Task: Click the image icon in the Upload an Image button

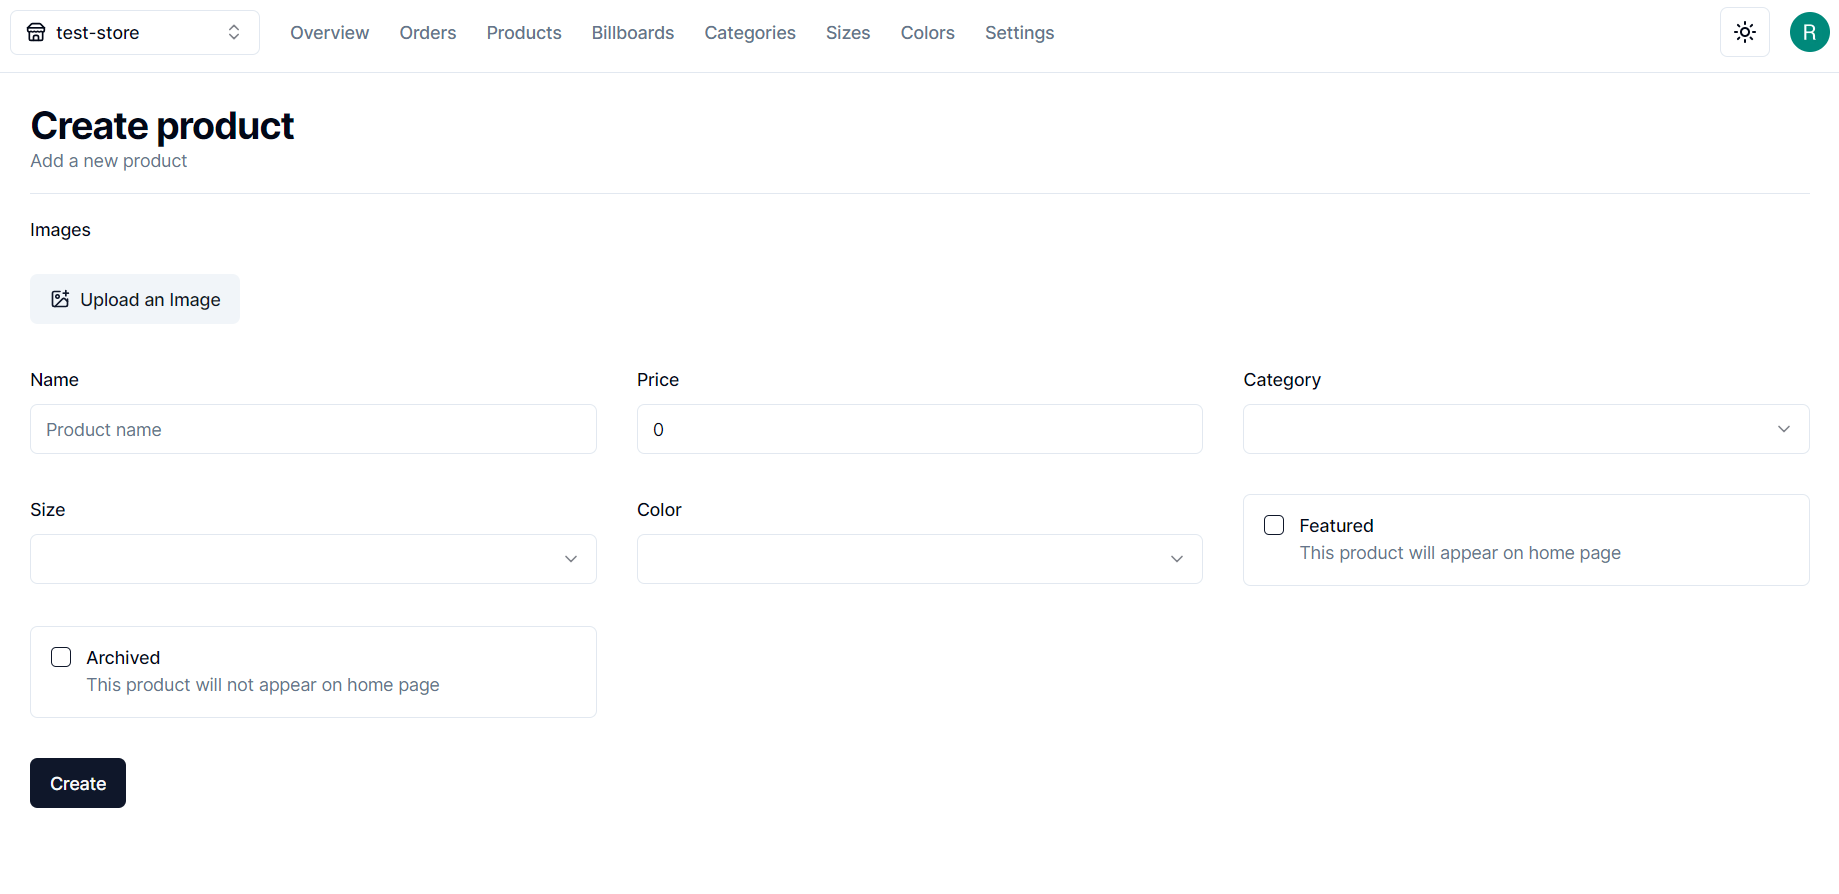Action: point(60,299)
